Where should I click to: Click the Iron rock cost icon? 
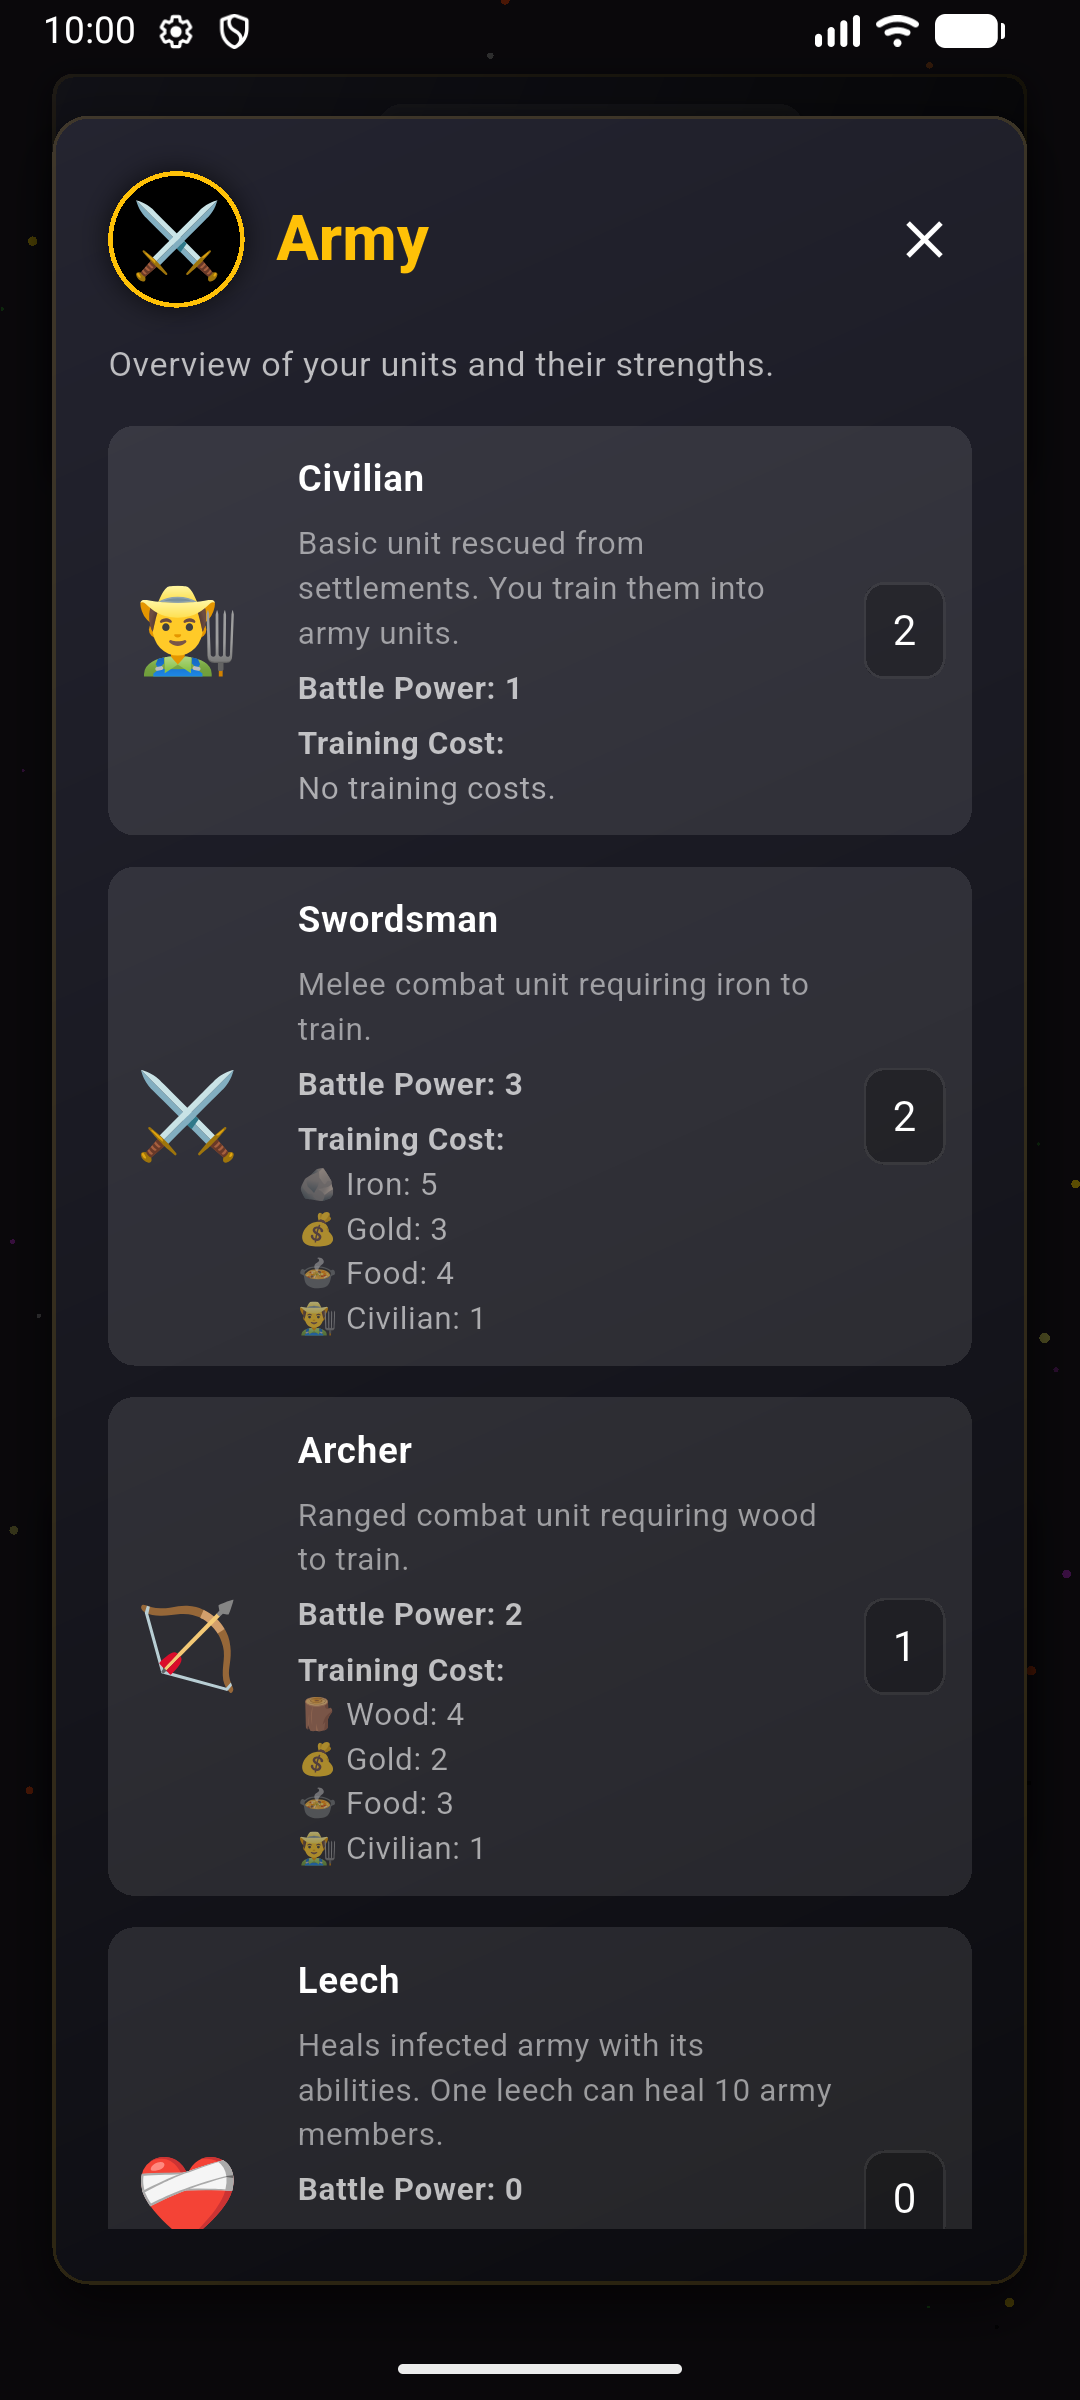[x=317, y=1185]
